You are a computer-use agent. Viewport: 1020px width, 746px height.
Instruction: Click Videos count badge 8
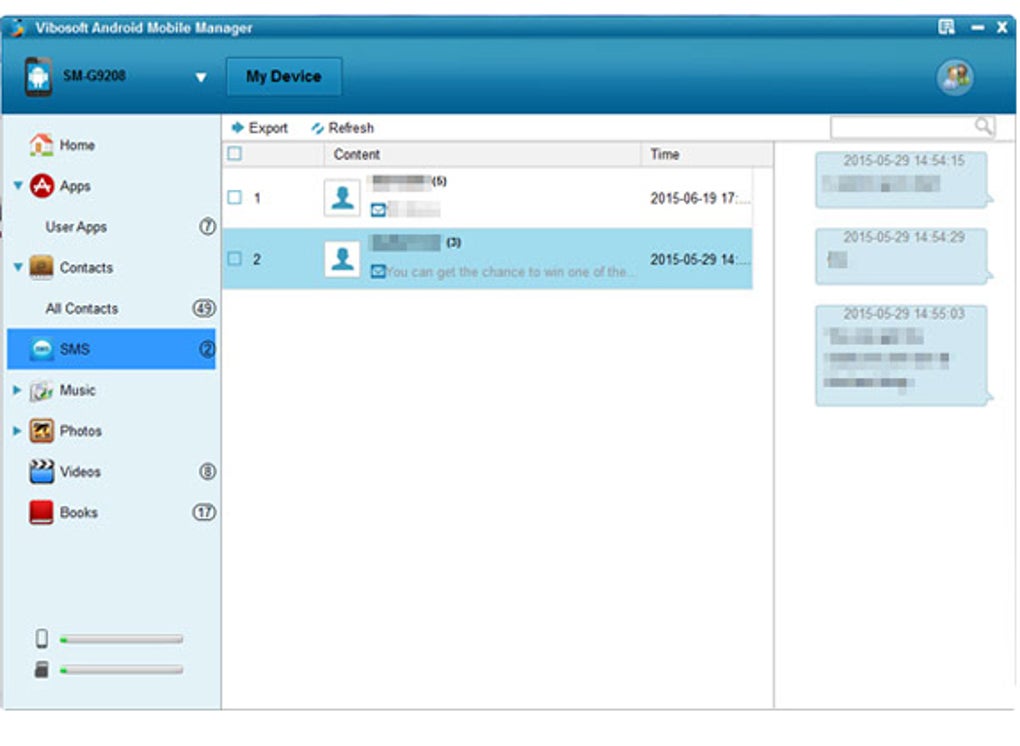[207, 472]
